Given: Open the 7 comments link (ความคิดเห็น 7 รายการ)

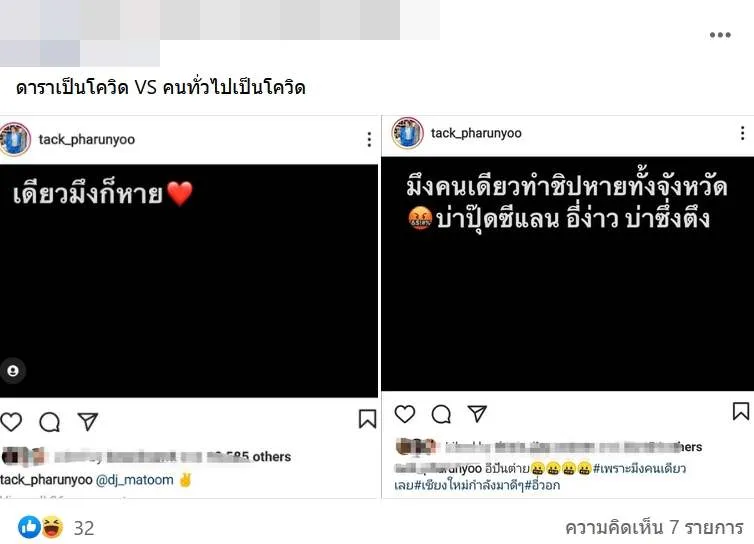Looking at the screenshot, I should click(654, 528).
